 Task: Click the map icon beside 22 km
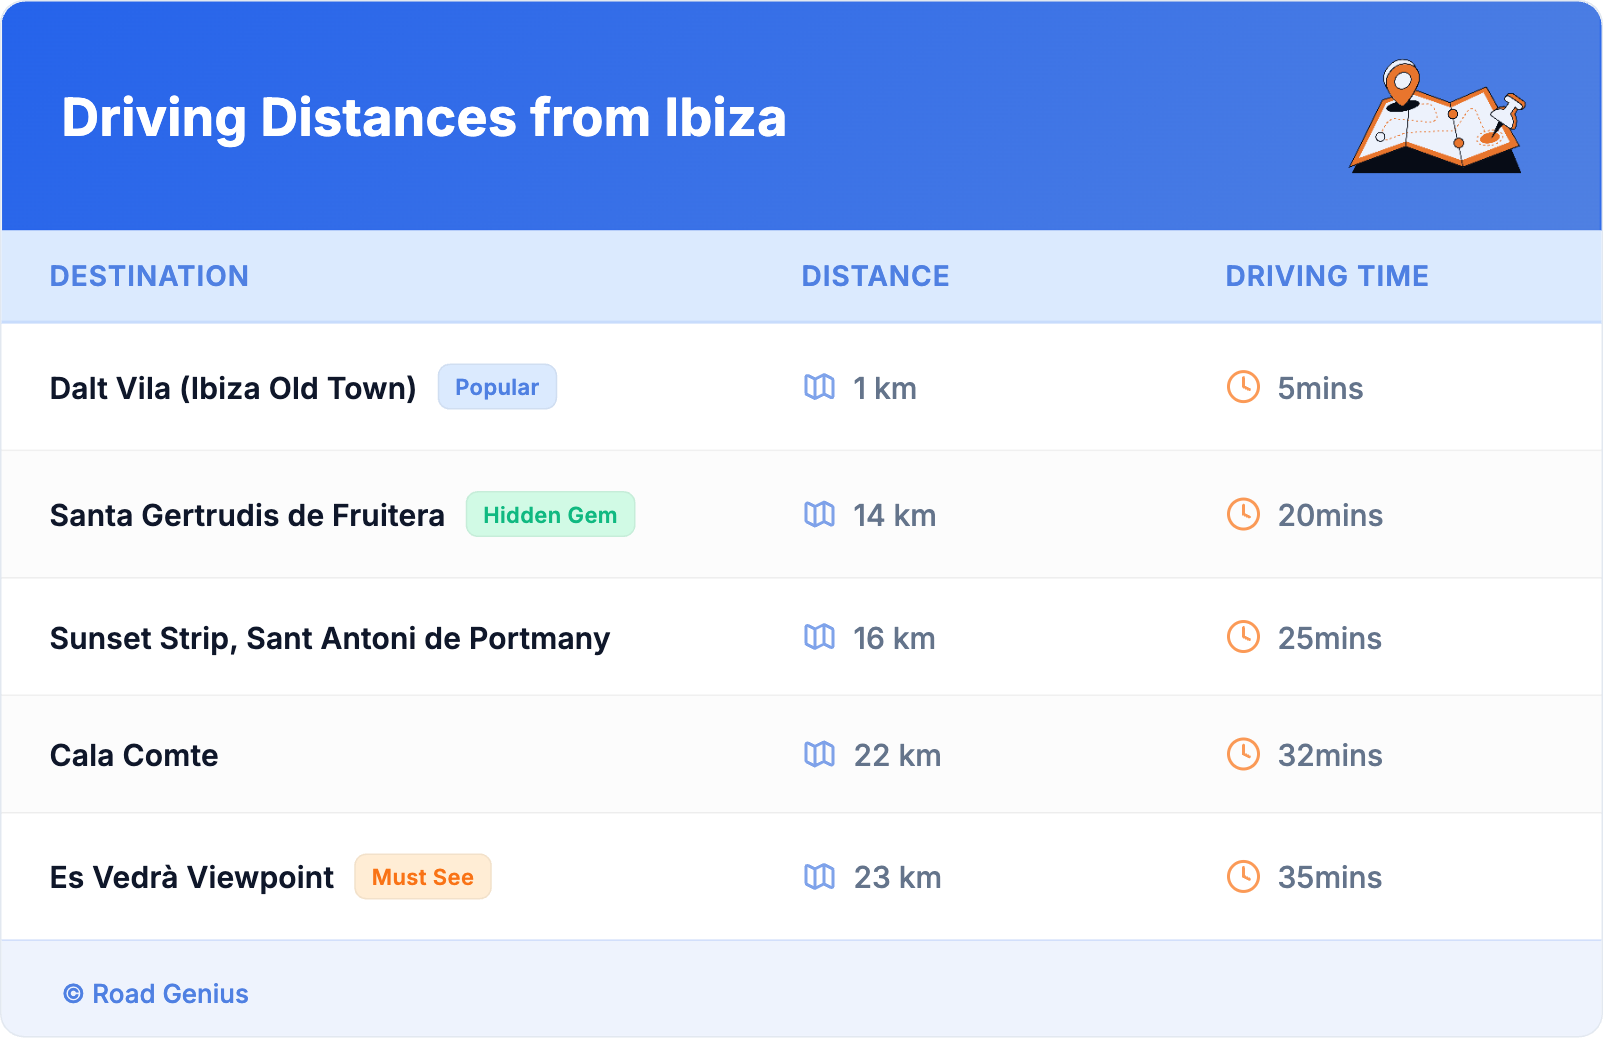(x=819, y=755)
